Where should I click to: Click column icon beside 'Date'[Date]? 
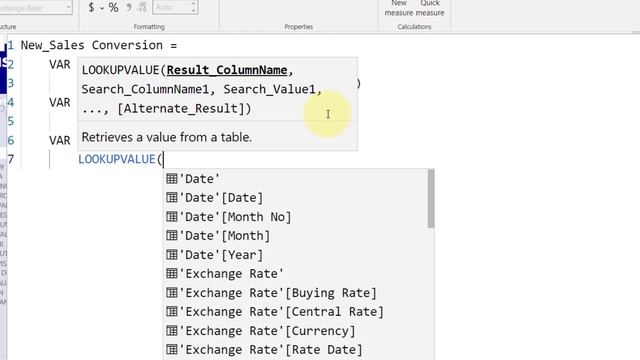pyautogui.click(x=172, y=198)
